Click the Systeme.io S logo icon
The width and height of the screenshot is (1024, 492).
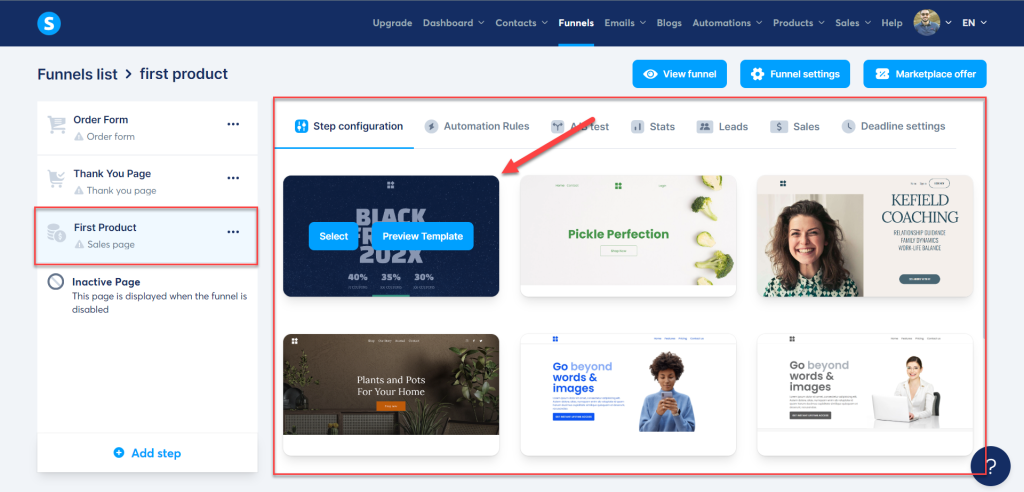point(48,23)
